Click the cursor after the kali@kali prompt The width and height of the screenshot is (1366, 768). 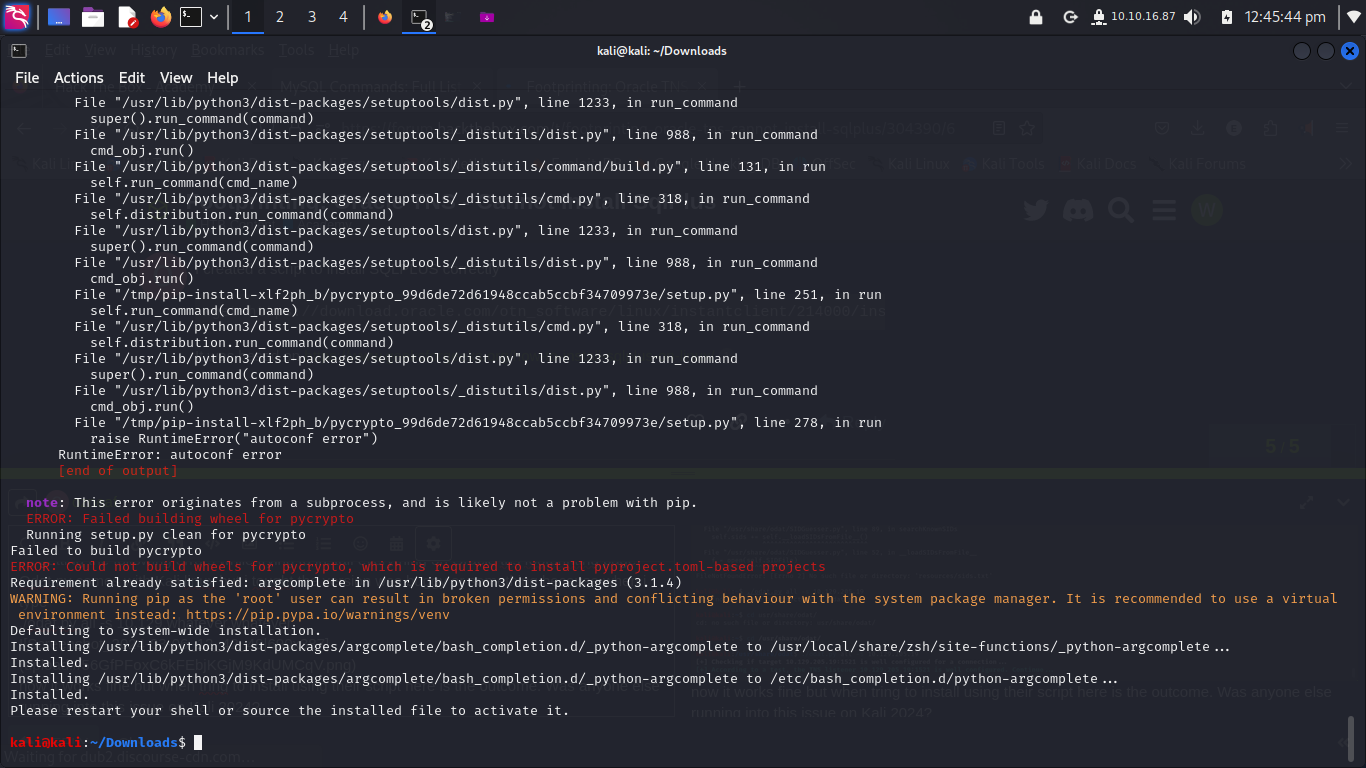click(x=198, y=742)
